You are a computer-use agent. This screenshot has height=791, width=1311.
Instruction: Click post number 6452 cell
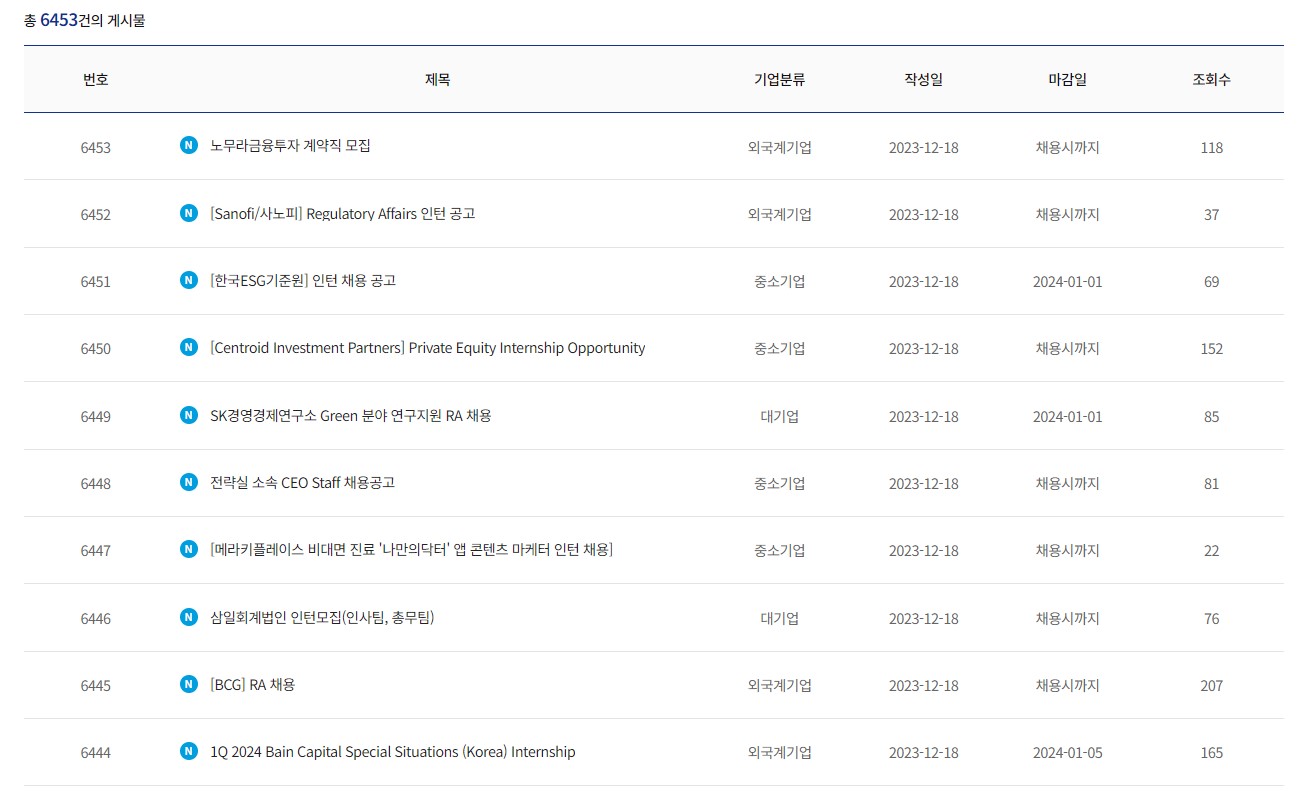tap(96, 215)
